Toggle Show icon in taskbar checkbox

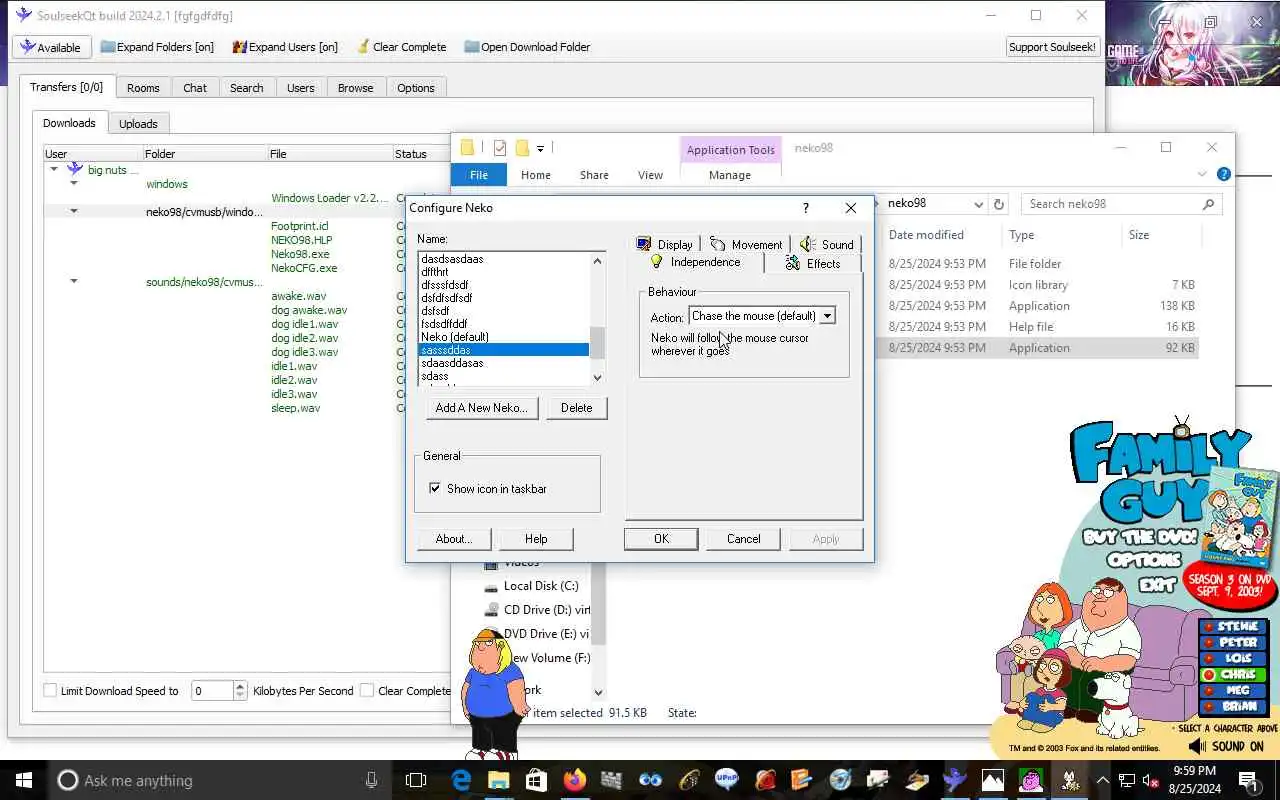click(x=435, y=488)
